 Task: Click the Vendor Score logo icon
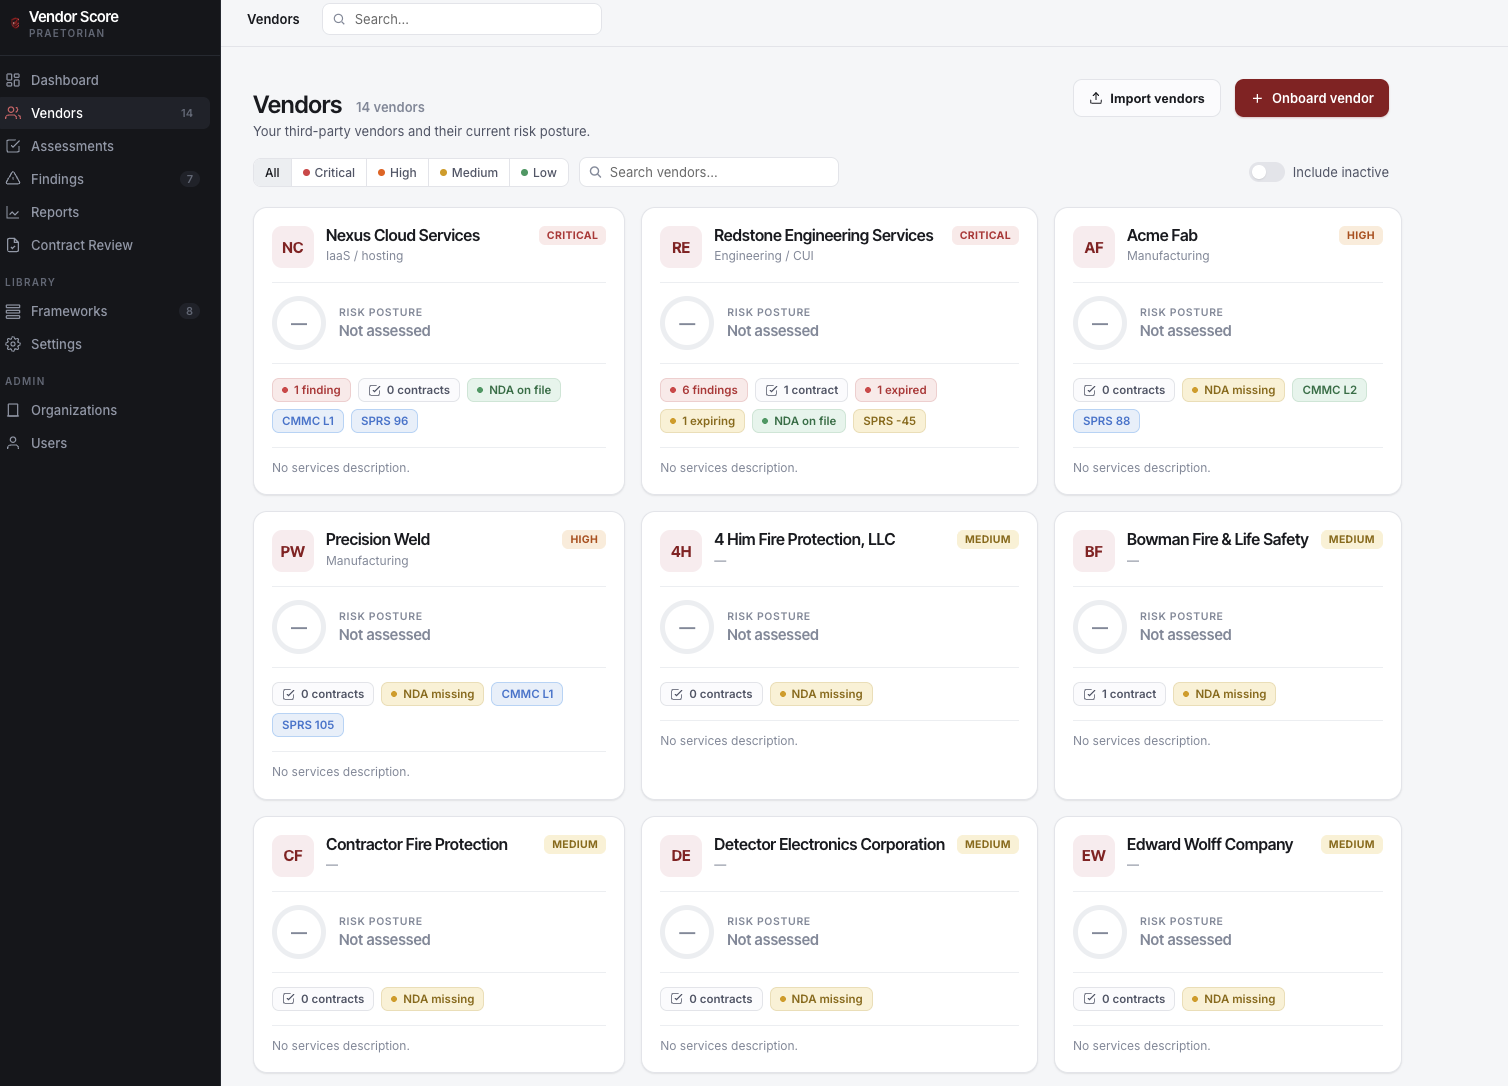[x=15, y=23]
